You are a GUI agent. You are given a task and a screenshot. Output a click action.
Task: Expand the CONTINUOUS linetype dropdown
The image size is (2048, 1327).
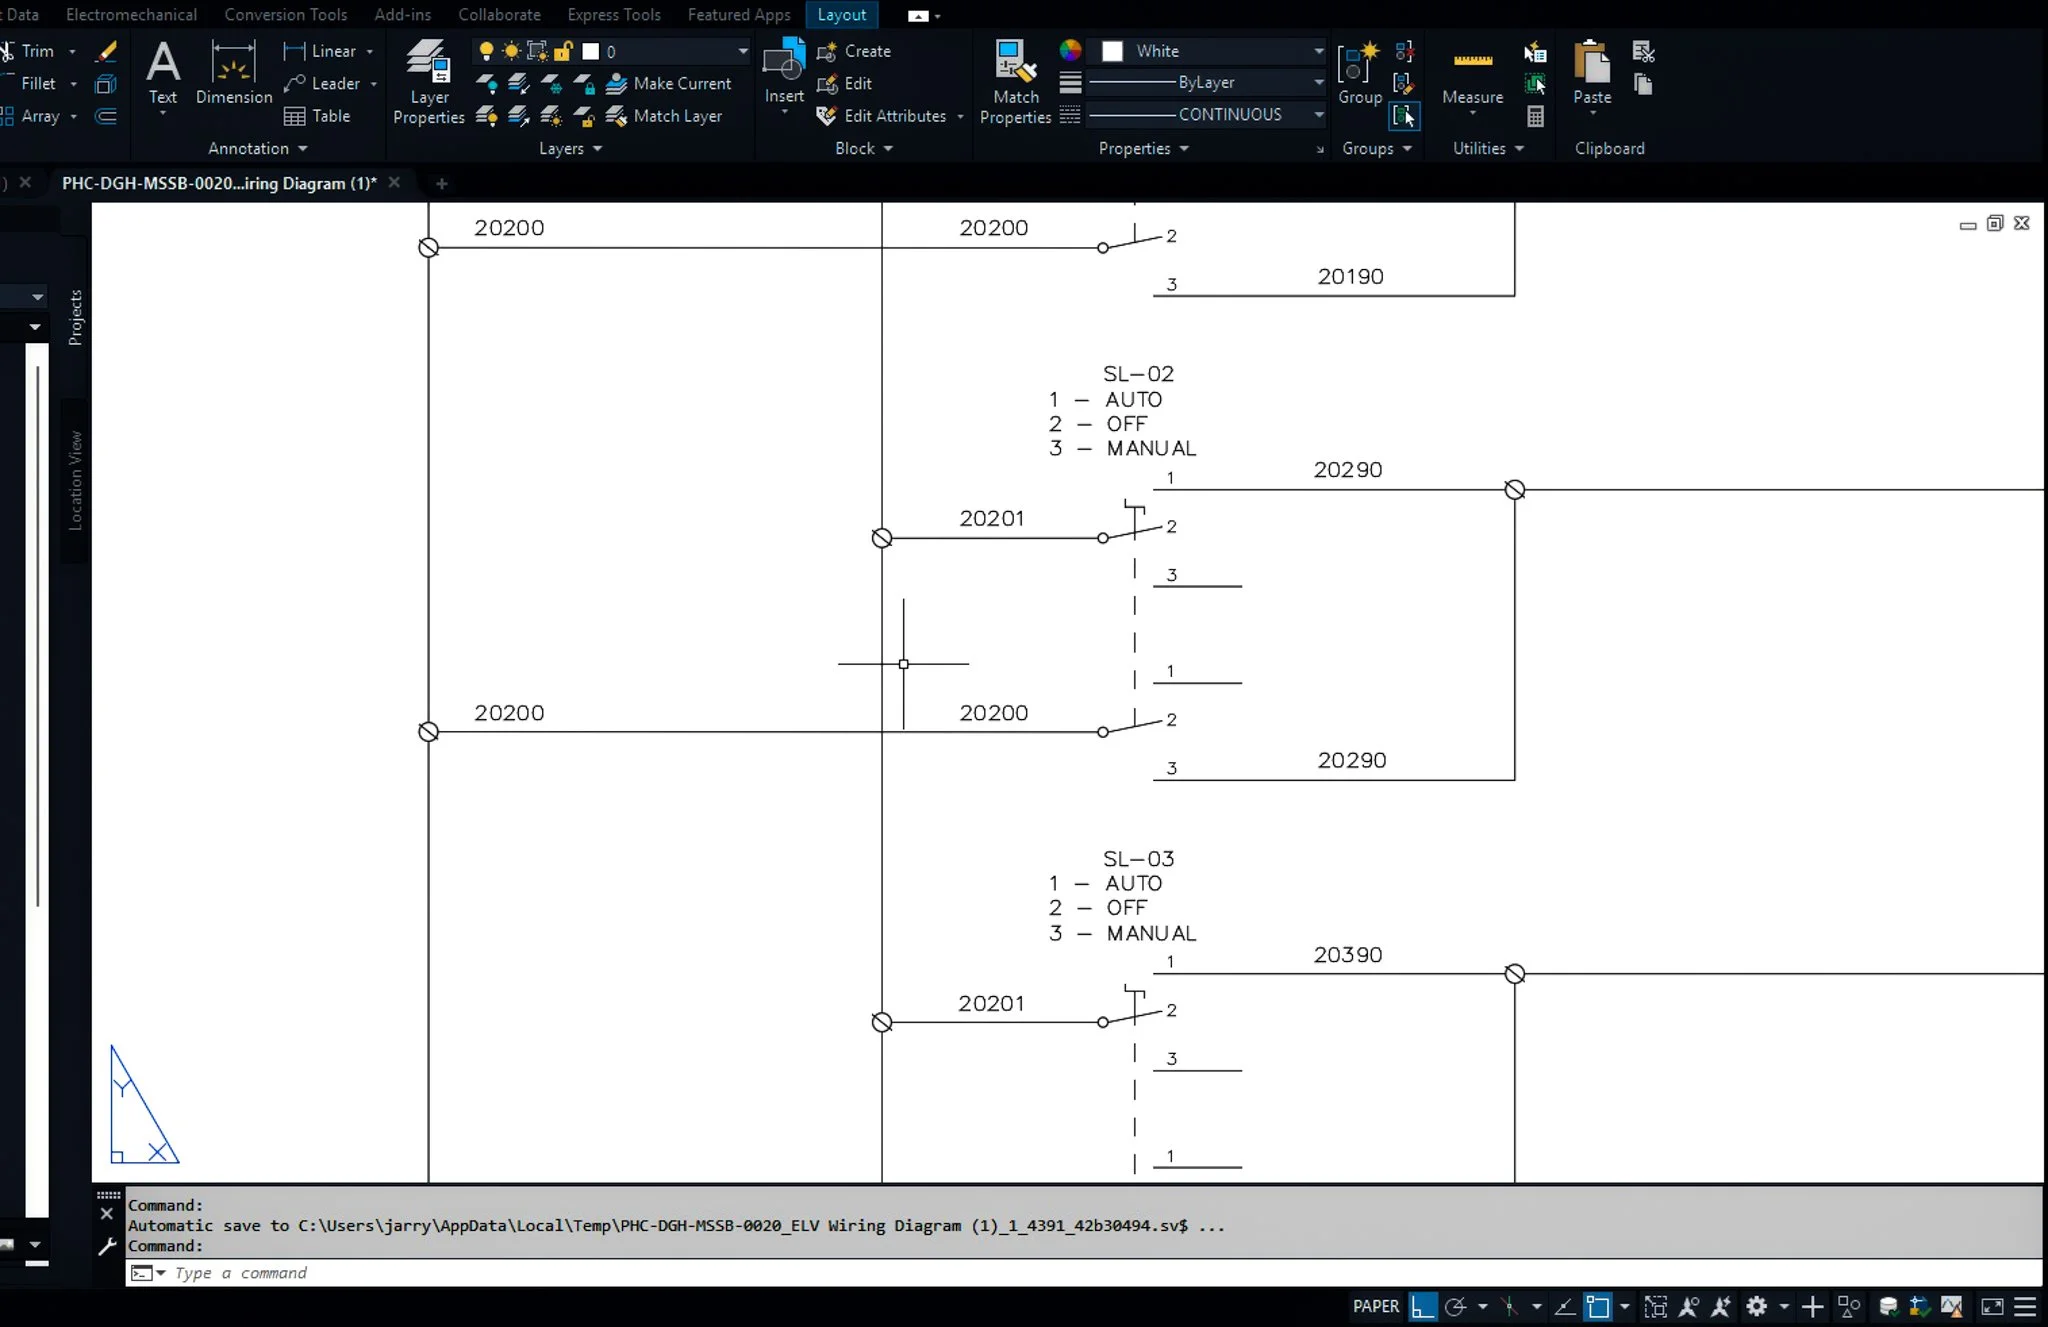point(1318,115)
